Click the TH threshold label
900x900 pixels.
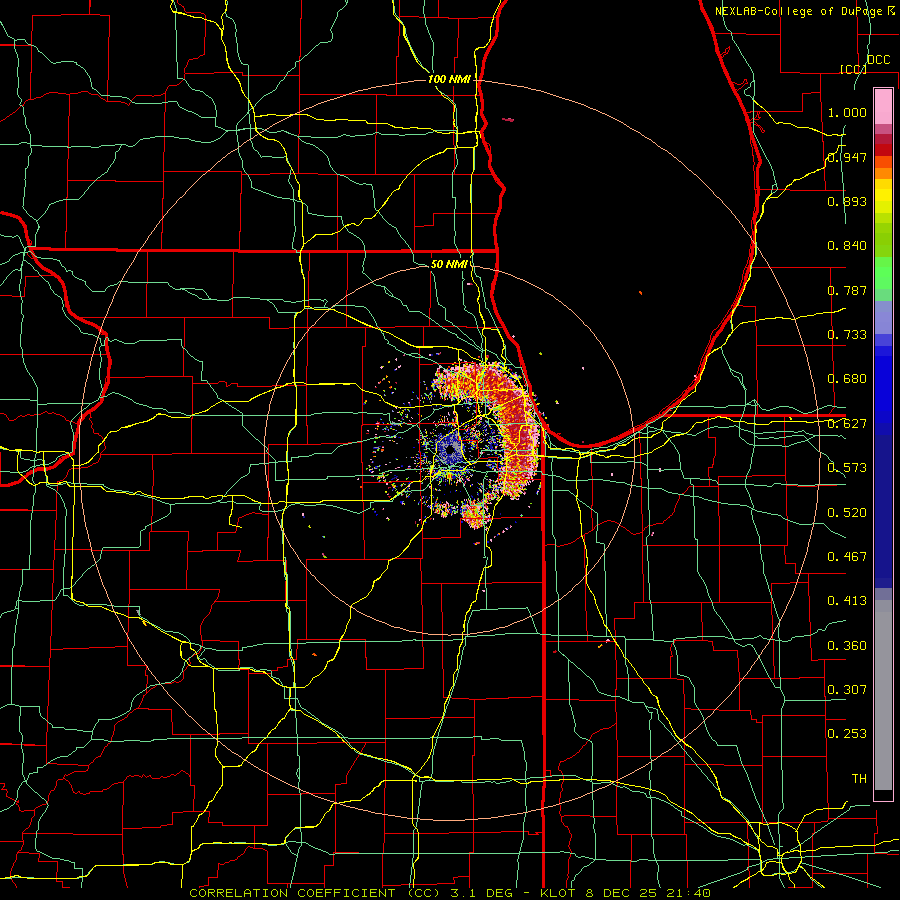pyautogui.click(x=859, y=779)
